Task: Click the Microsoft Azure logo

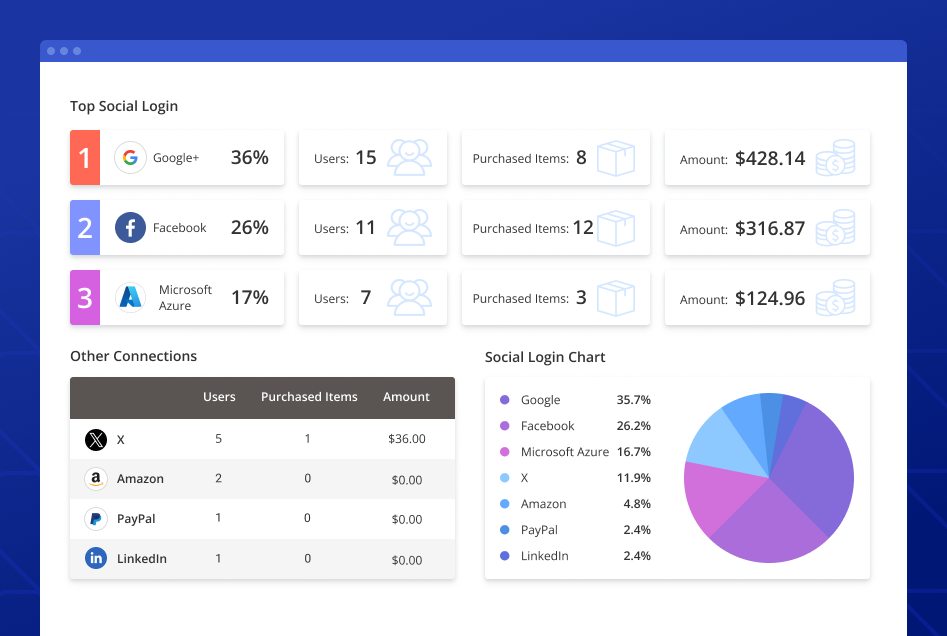Action: point(130,297)
